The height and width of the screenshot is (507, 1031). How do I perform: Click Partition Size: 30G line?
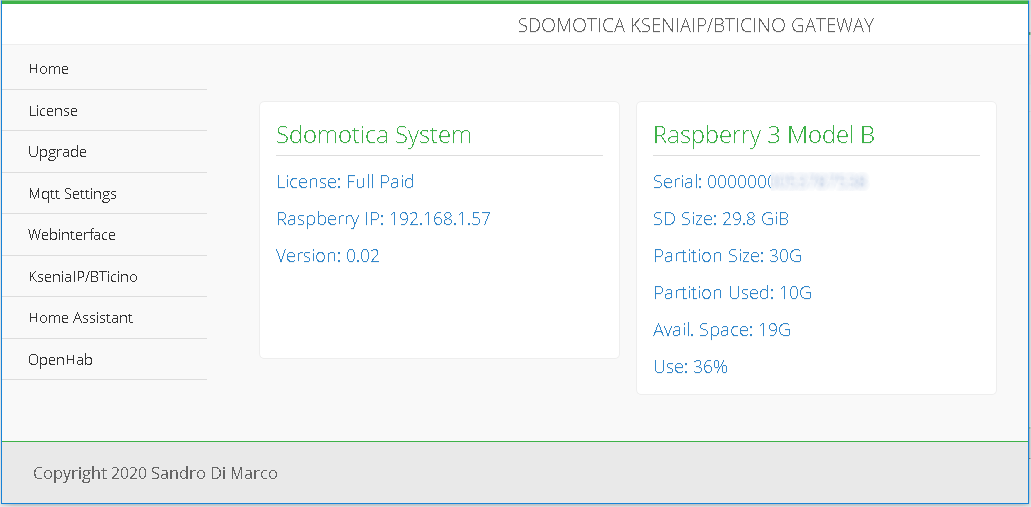pyautogui.click(x=727, y=256)
